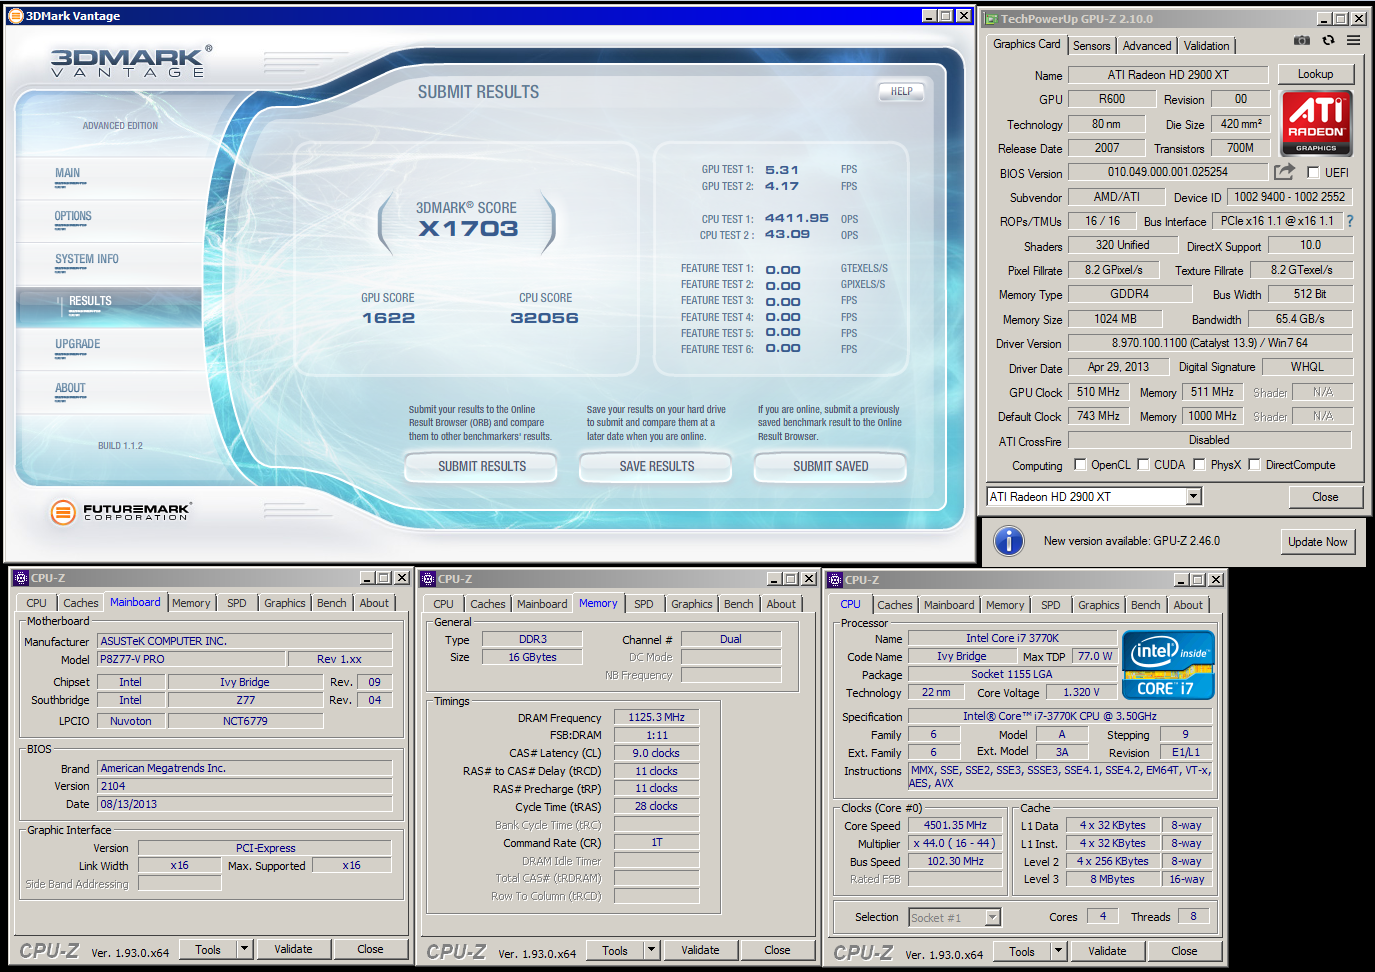Image resolution: width=1375 pixels, height=972 pixels.
Task: Open Caches tab in CPU-Z CPU window
Action: [895, 605]
